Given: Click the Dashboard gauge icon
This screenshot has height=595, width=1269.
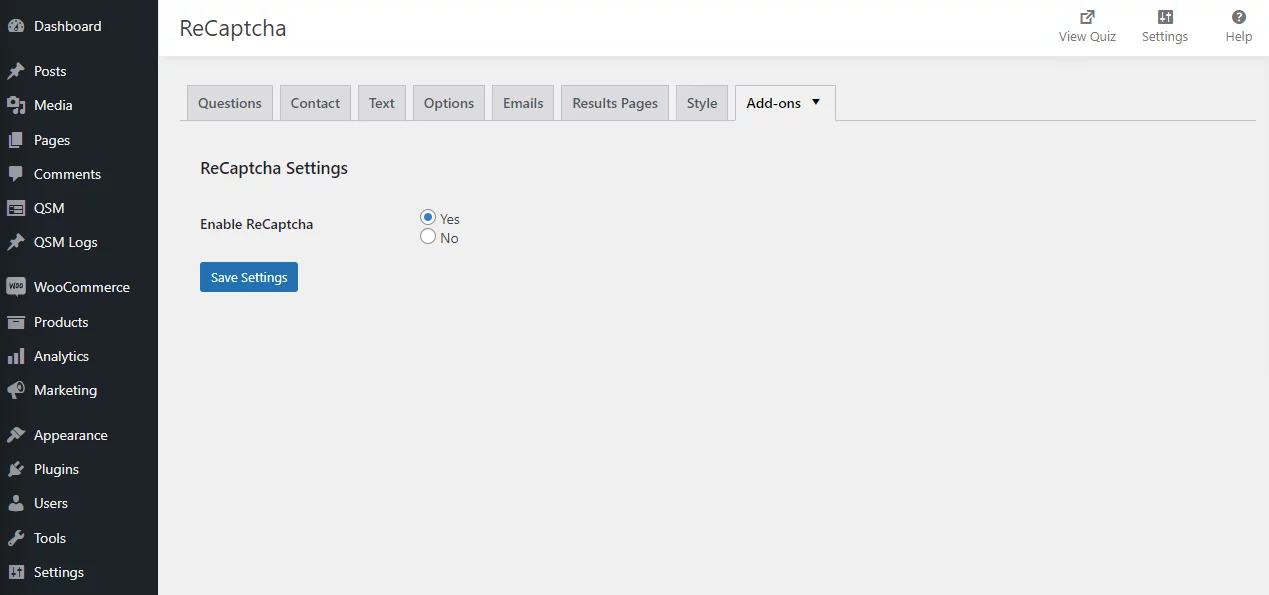Looking at the screenshot, I should (x=16, y=26).
